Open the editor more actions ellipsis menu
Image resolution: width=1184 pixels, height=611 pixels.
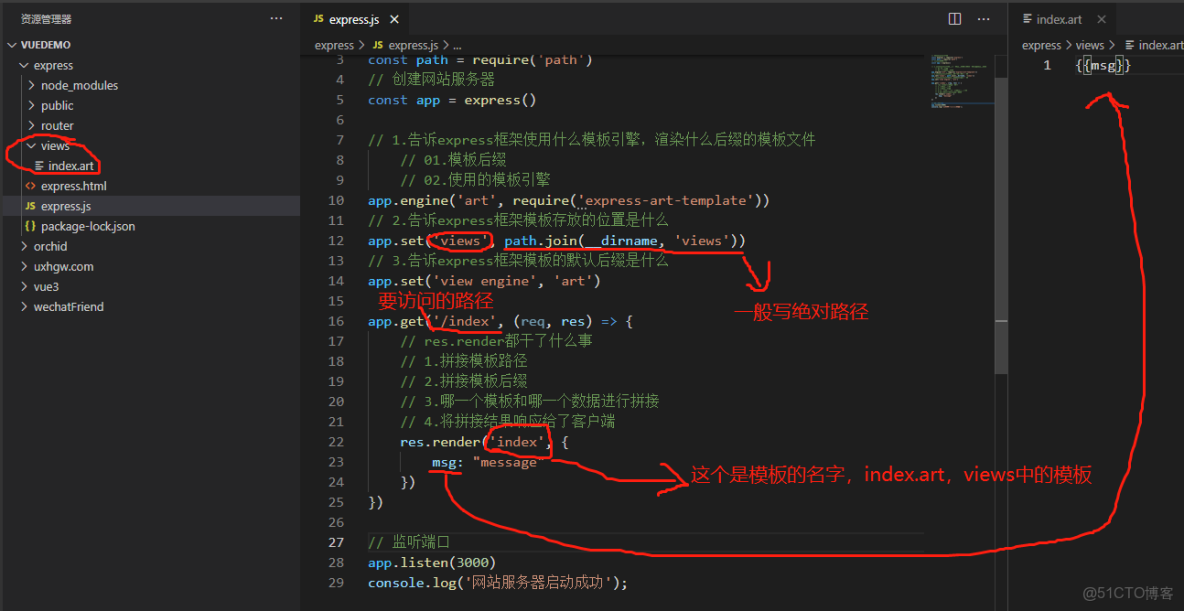tap(983, 18)
